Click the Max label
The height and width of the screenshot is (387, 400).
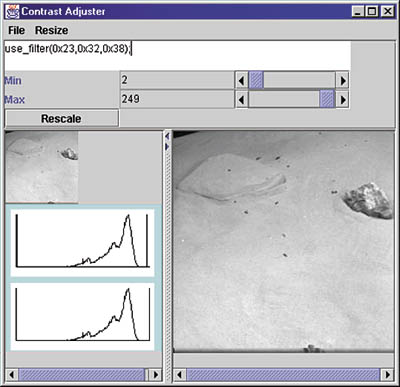15,100
